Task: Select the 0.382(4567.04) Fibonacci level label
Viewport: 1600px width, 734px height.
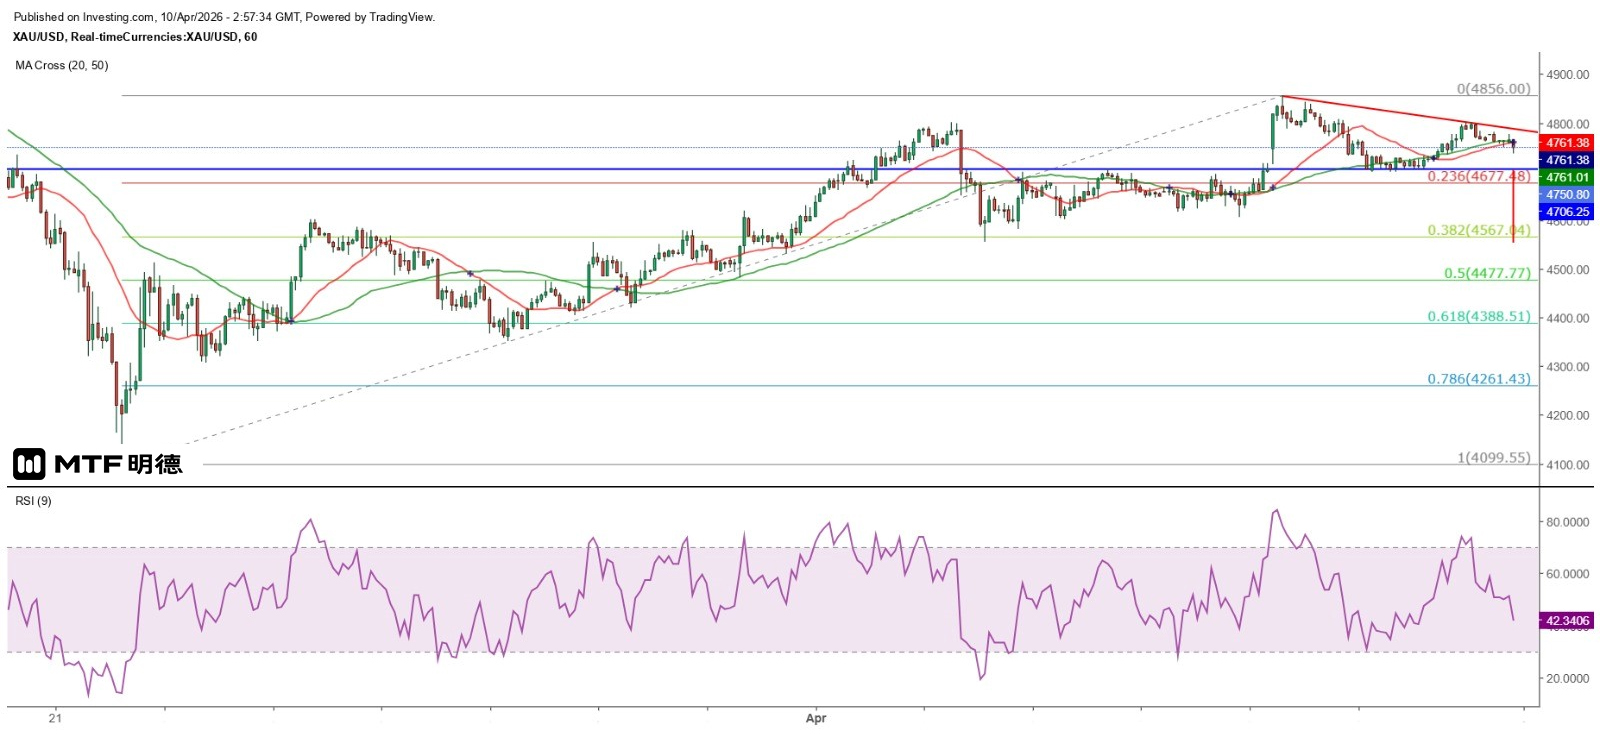Action: tap(1478, 230)
